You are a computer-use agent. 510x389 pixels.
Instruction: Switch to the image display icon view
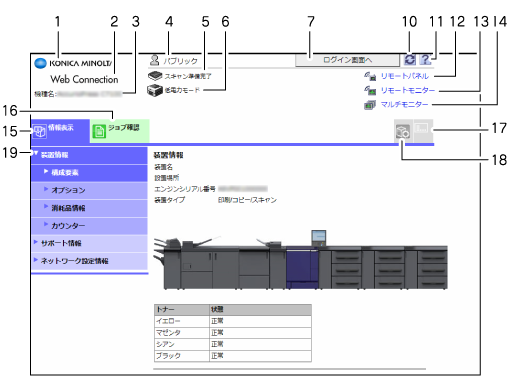[x=403, y=131]
